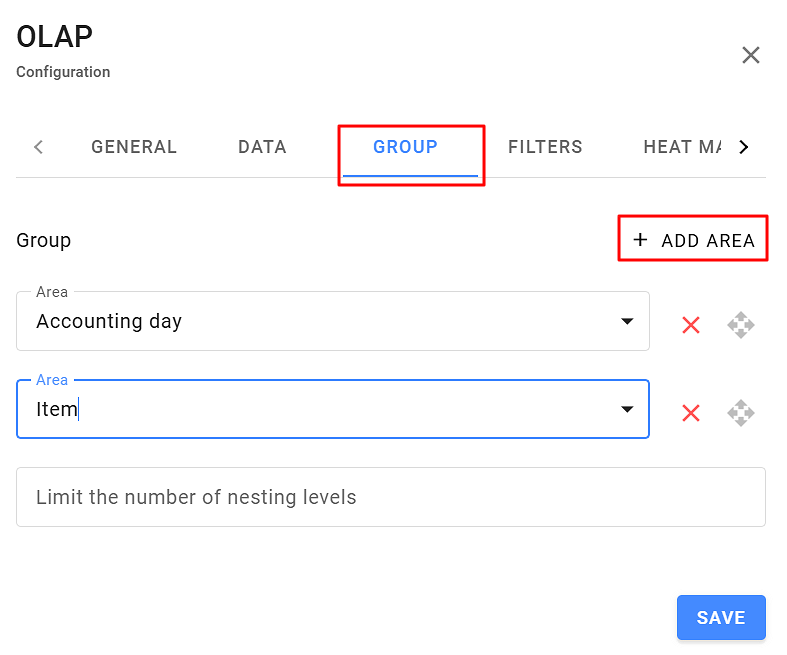Expand the Accounting day dropdown arrow
Image resolution: width=787 pixels, height=655 pixels.
[x=627, y=321]
